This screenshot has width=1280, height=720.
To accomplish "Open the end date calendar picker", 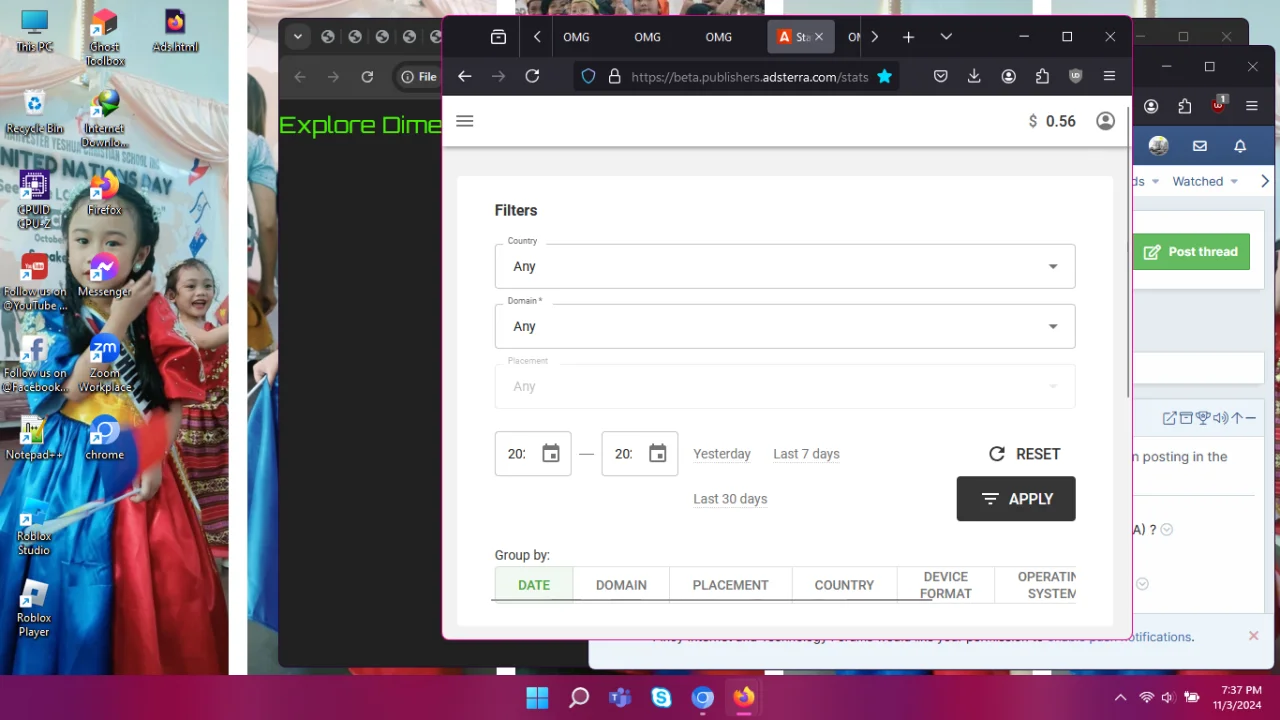I will [x=657, y=454].
